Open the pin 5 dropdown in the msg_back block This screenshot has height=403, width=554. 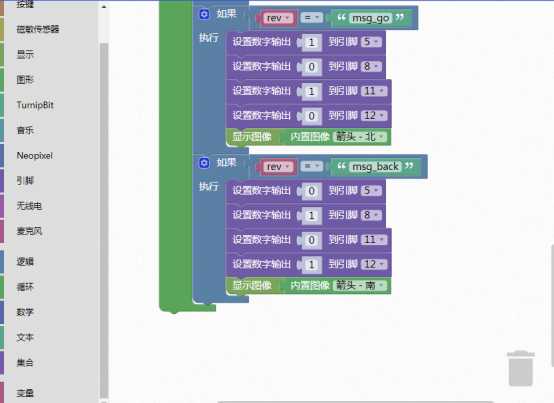click(x=371, y=190)
